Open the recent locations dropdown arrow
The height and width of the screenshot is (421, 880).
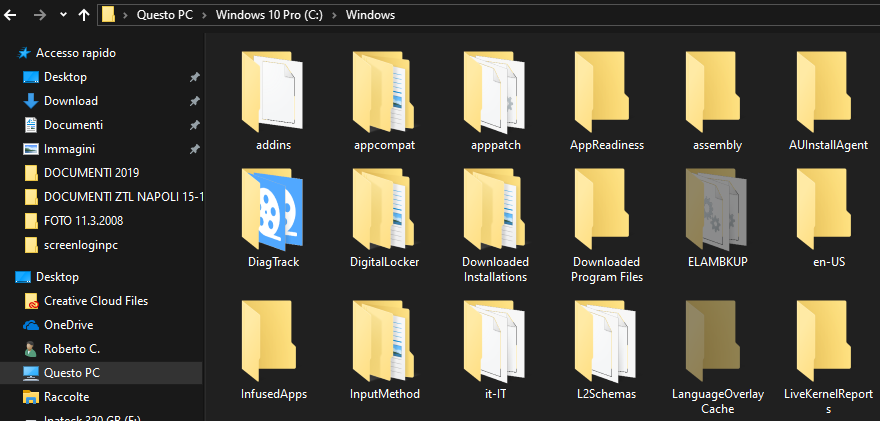(x=63, y=15)
